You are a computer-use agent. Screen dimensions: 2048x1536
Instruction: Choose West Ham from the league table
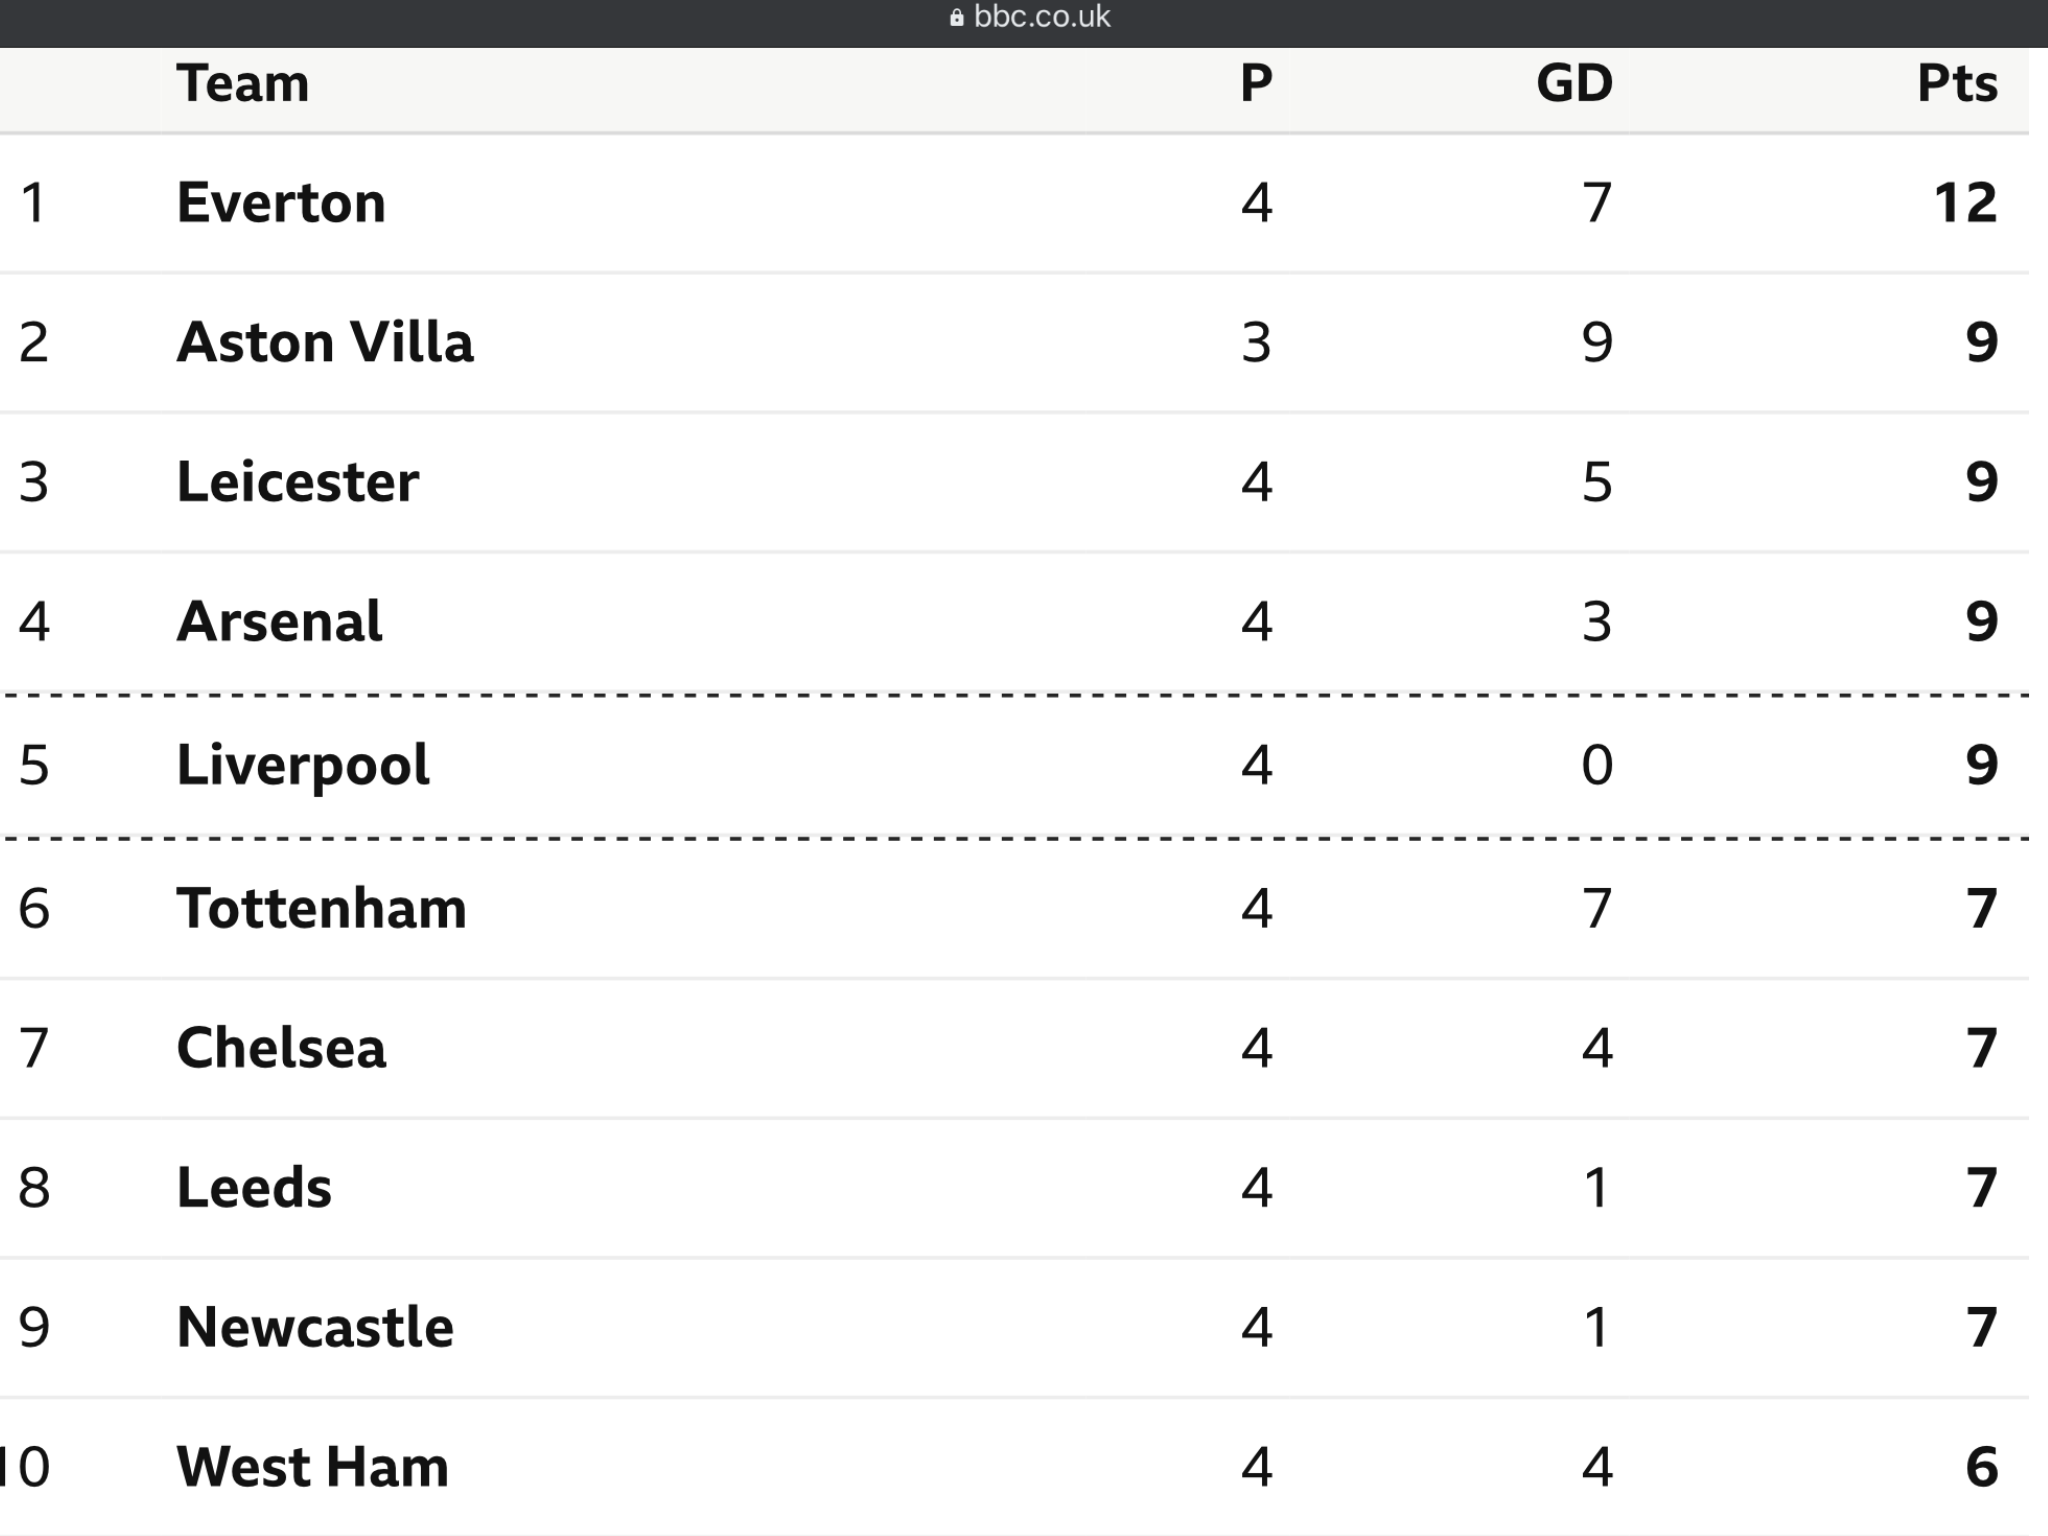pos(313,1467)
